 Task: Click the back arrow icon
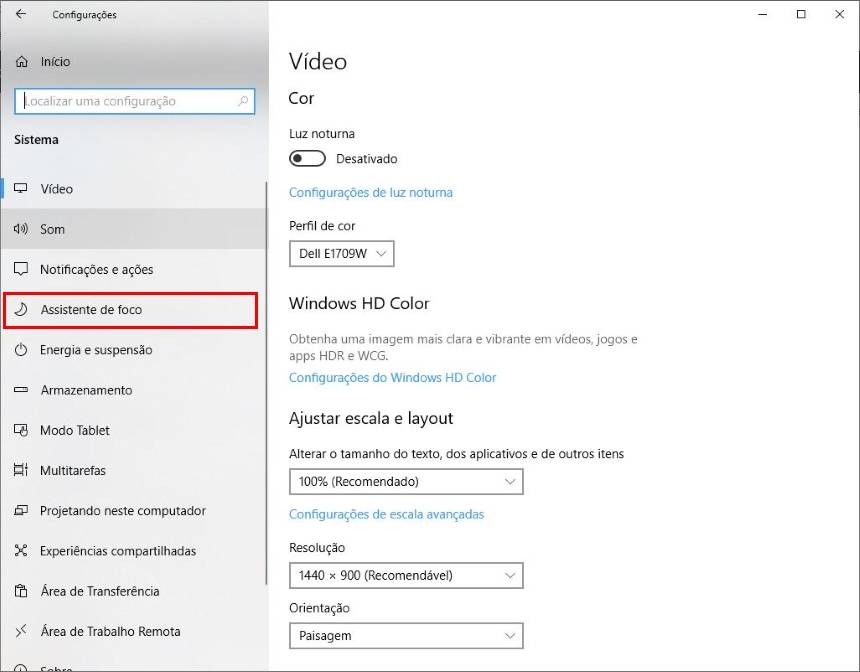click(21, 14)
